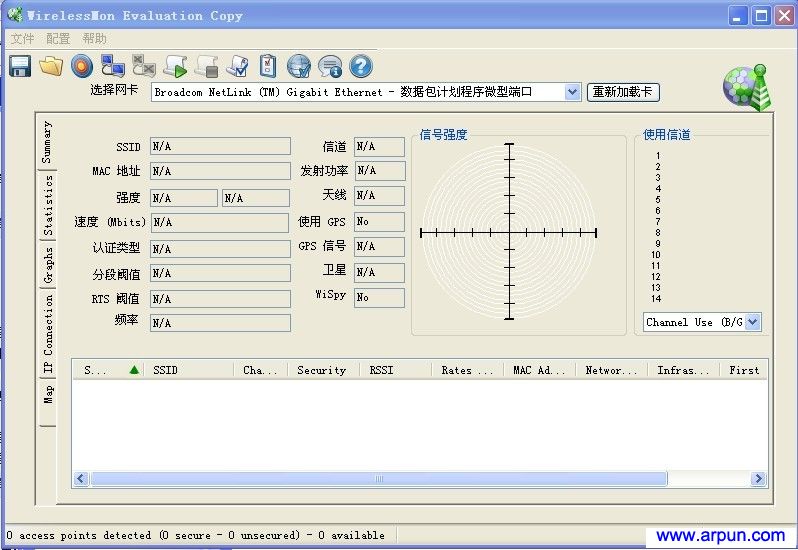Click the Security column header

tap(321, 370)
